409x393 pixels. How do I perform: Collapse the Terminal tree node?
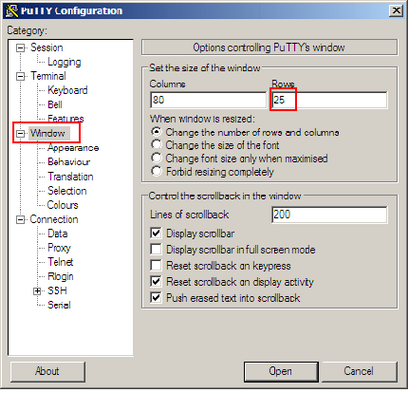[21, 77]
